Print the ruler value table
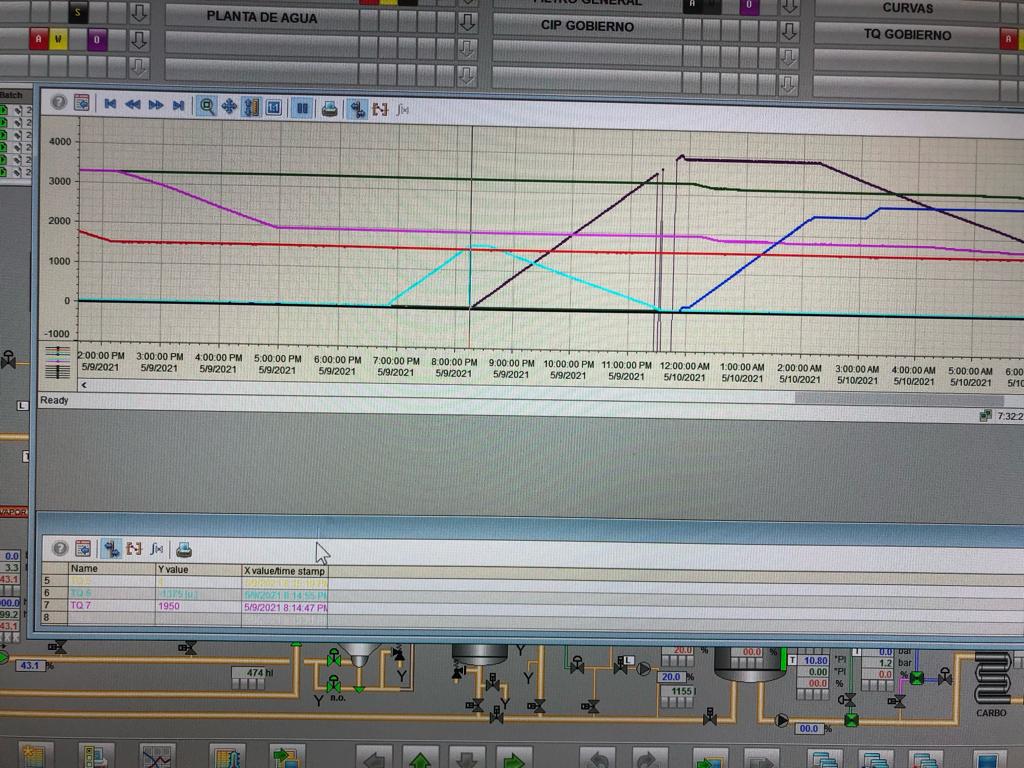The height and width of the screenshot is (768, 1024). click(x=184, y=549)
